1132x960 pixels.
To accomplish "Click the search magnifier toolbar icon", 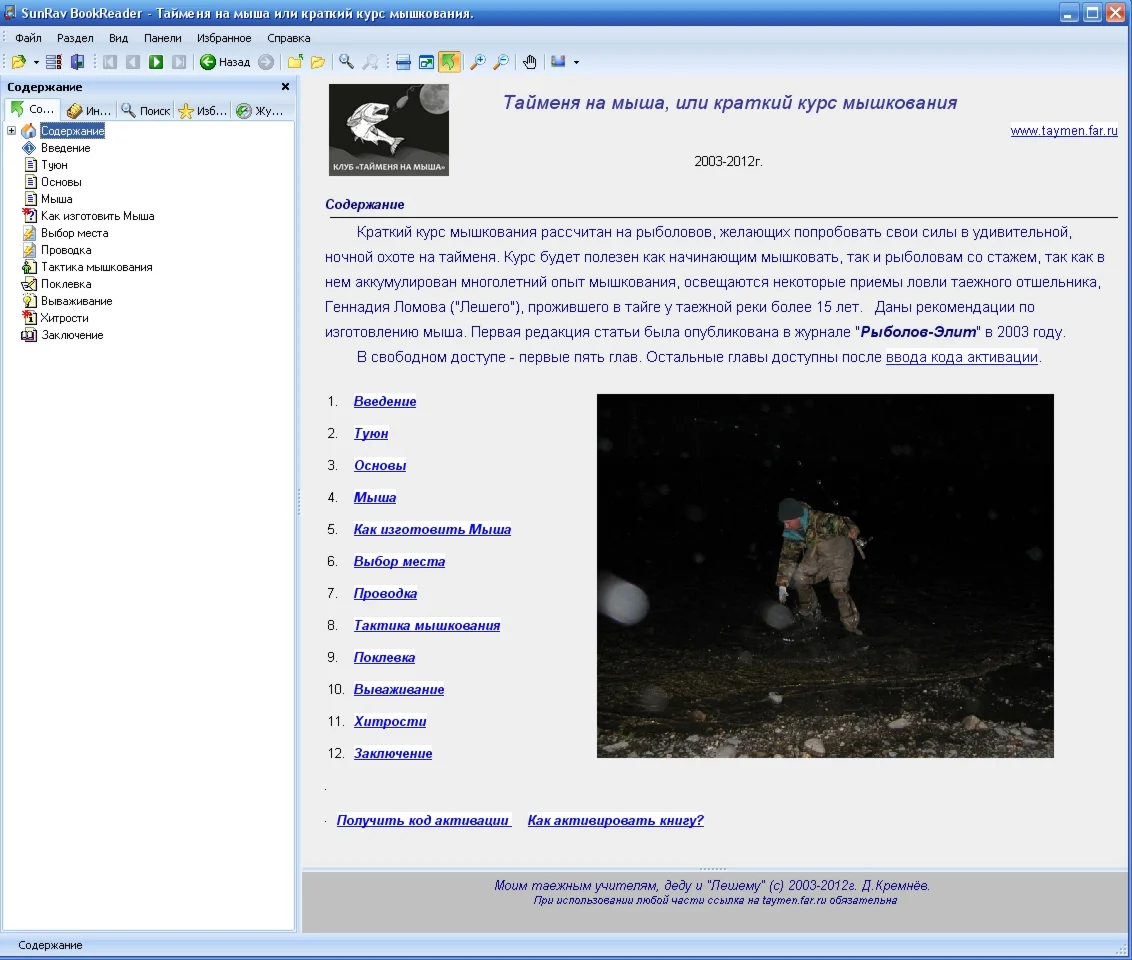I will [x=346, y=62].
